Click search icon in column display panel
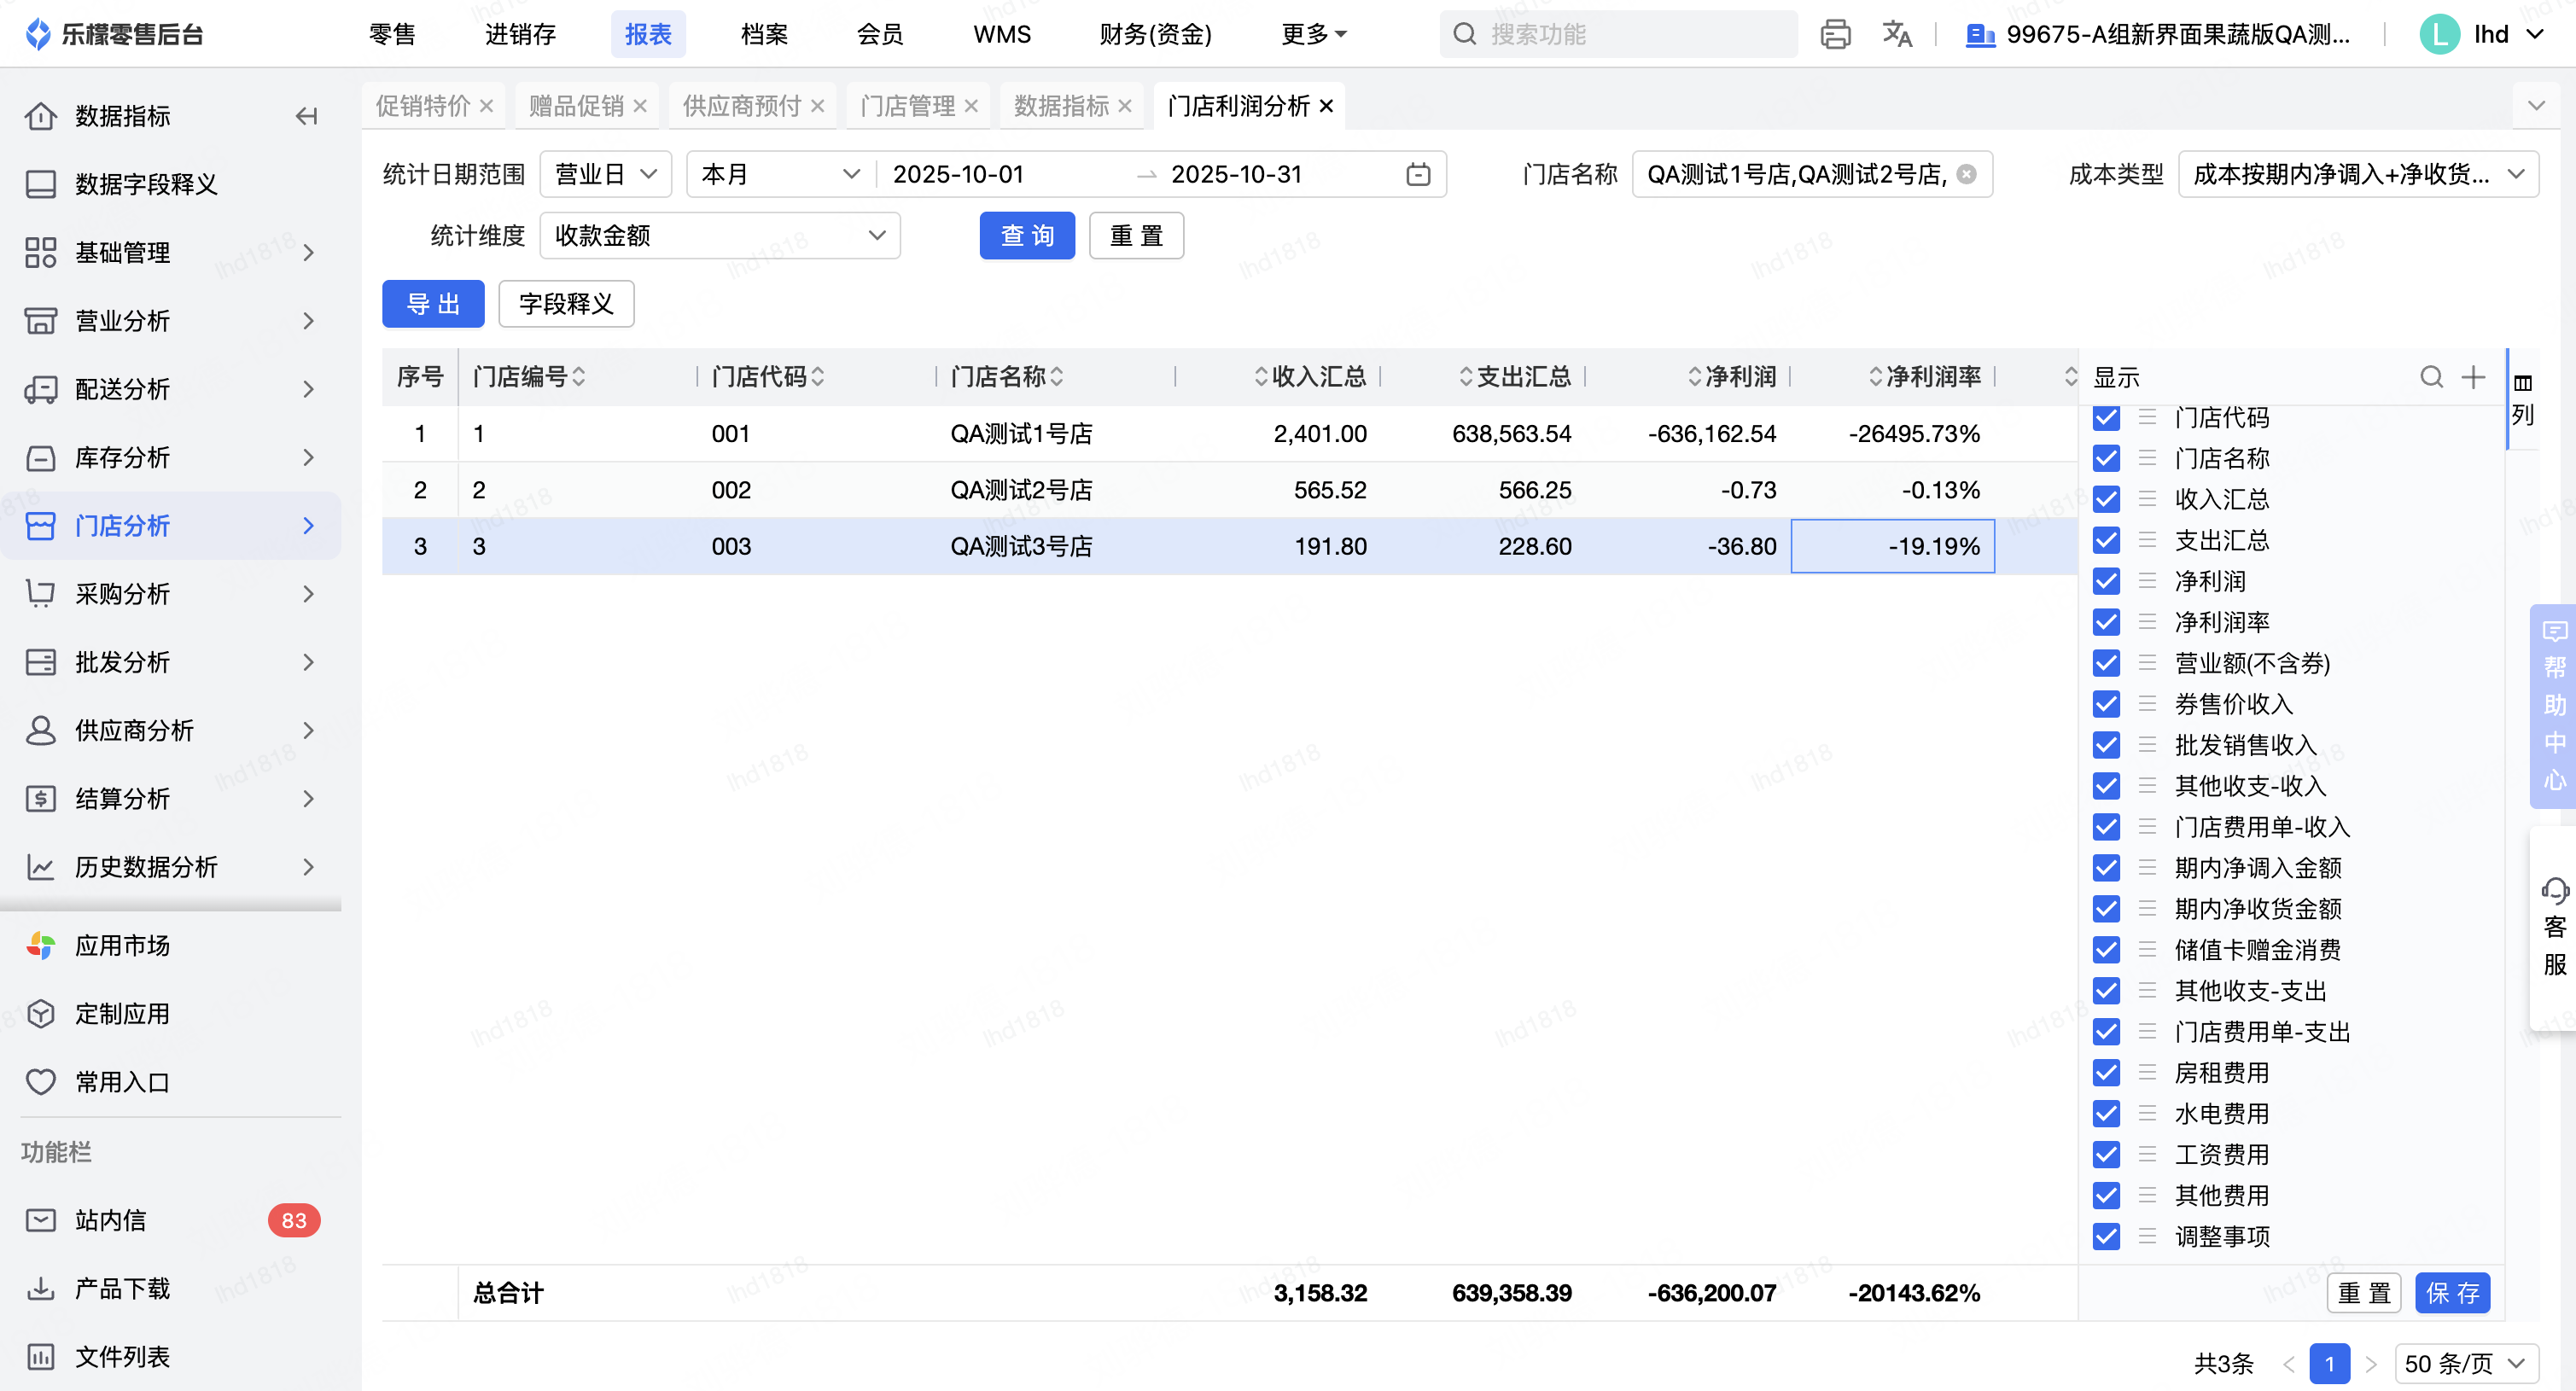Screen dimensions: 2576x1391 click(2431, 377)
